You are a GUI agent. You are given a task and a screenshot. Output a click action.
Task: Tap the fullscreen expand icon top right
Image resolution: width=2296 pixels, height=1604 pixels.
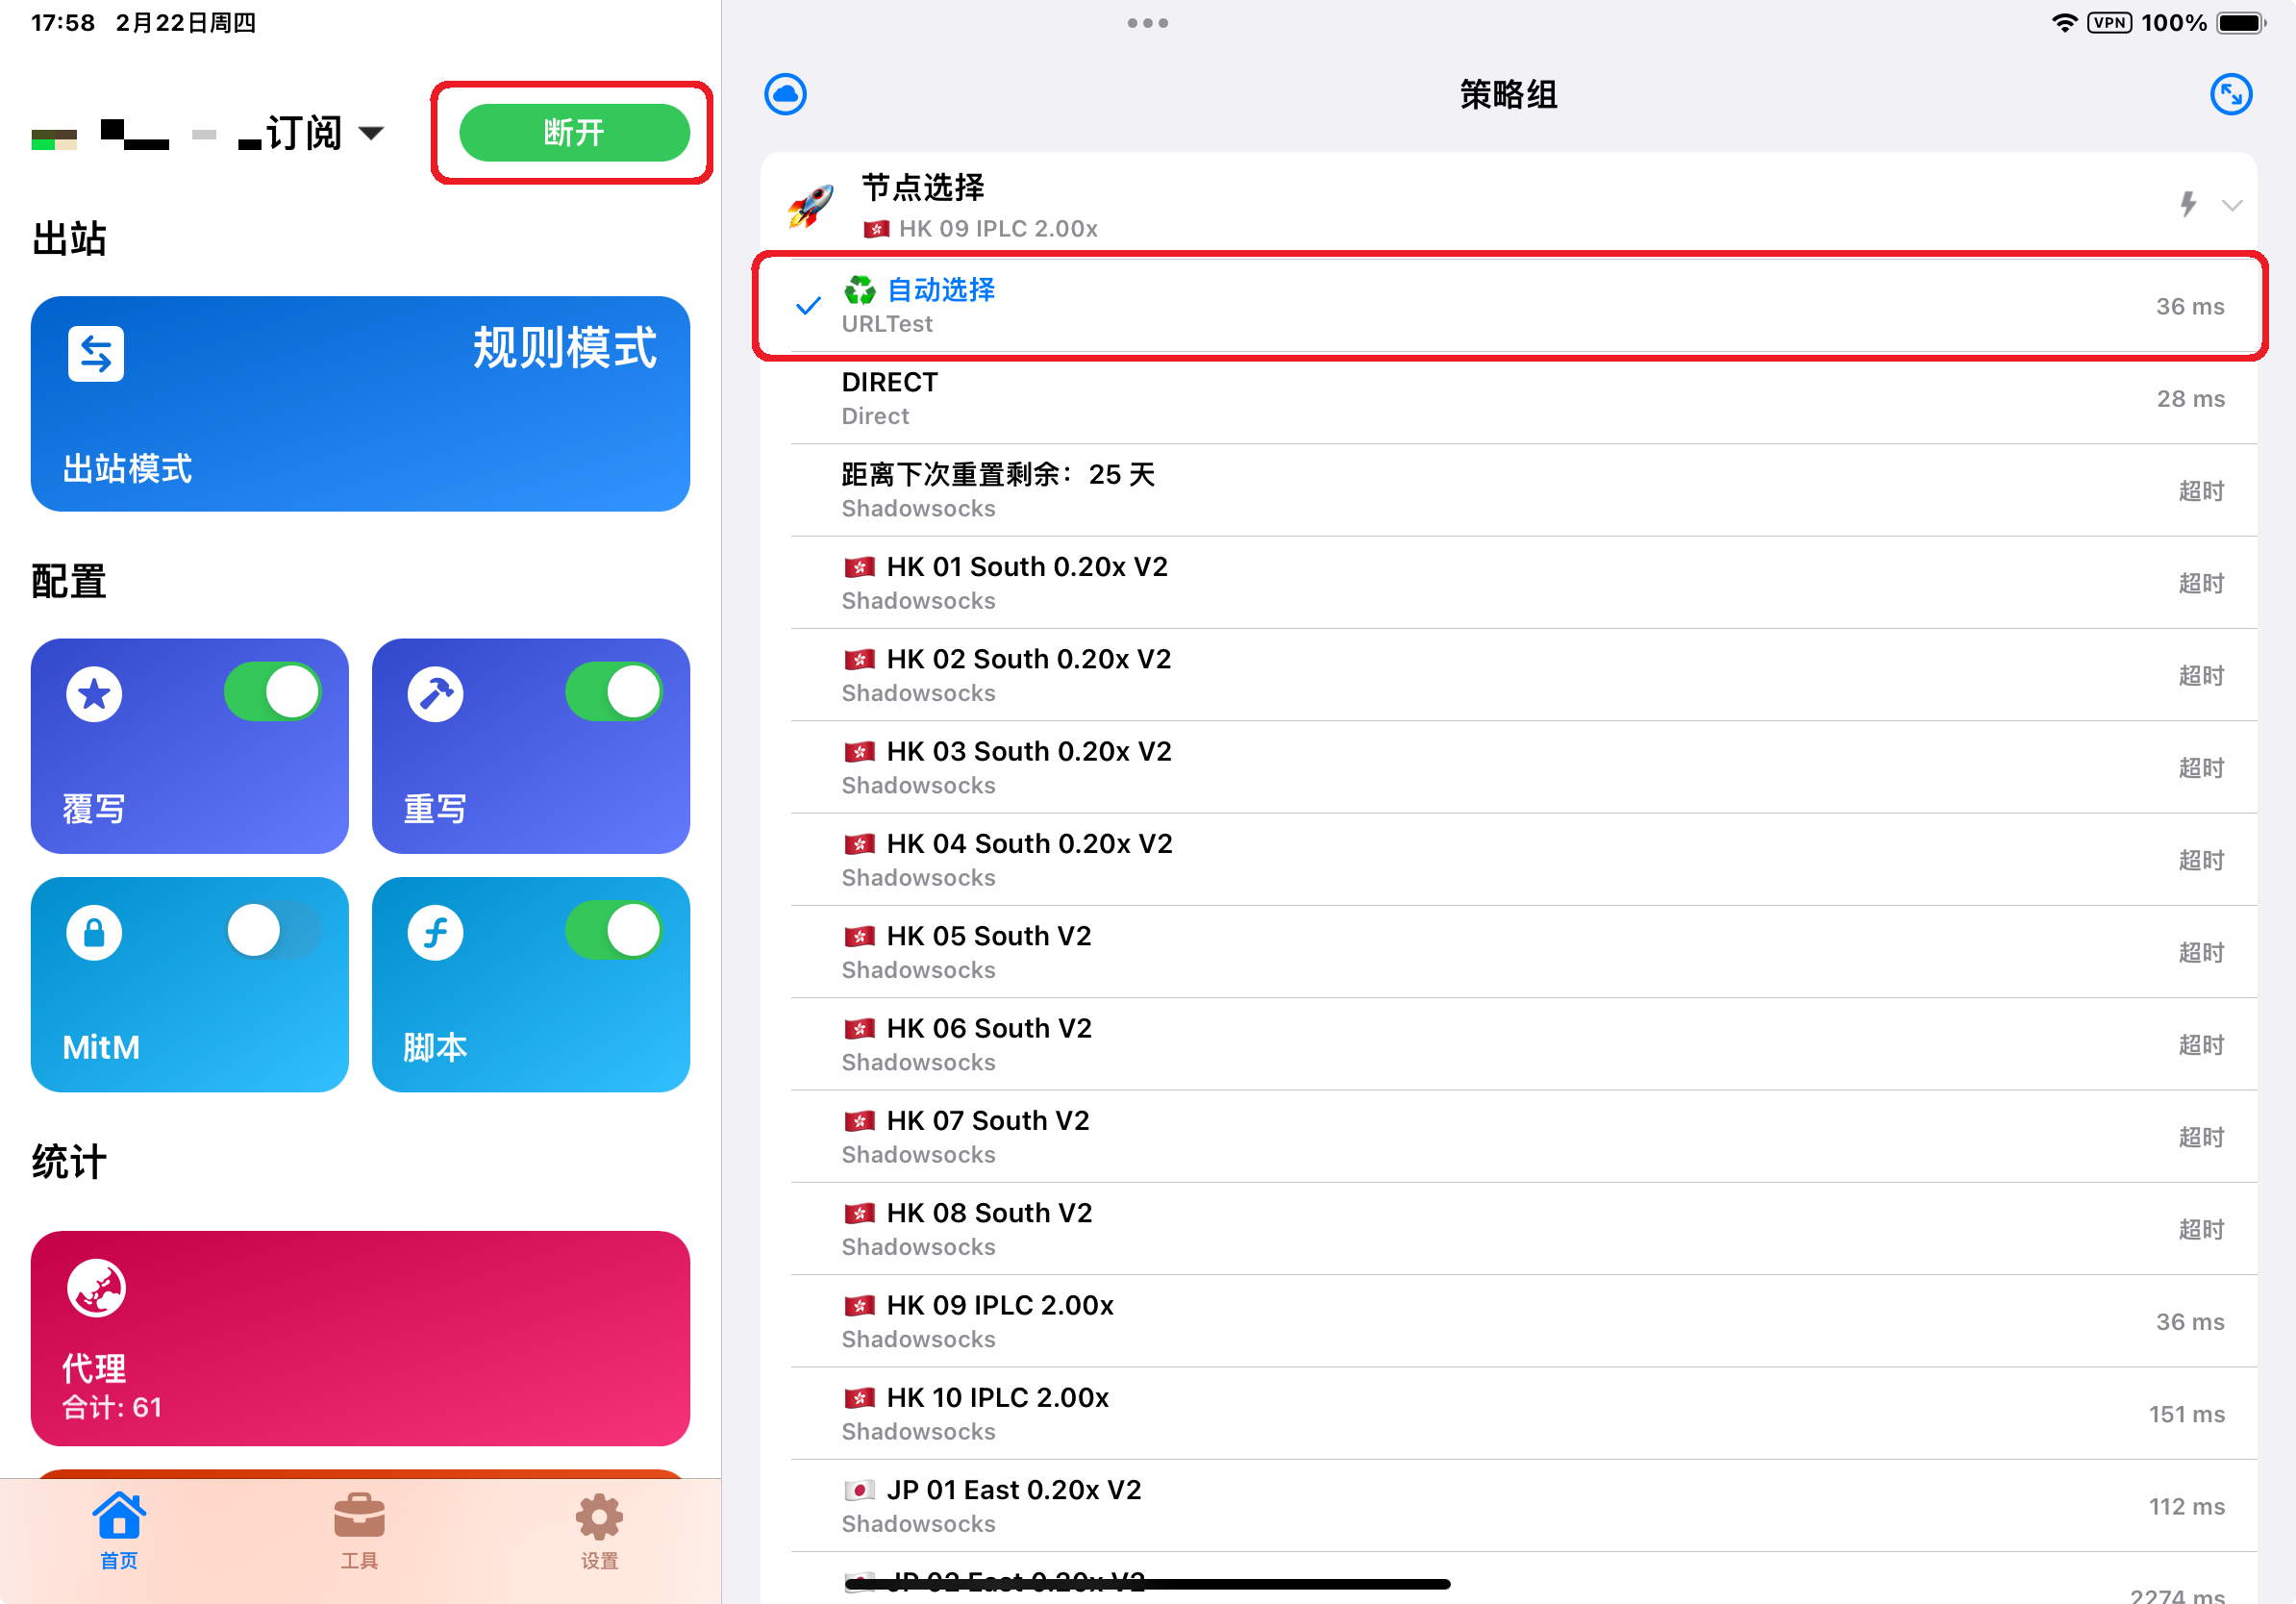pos(2232,94)
